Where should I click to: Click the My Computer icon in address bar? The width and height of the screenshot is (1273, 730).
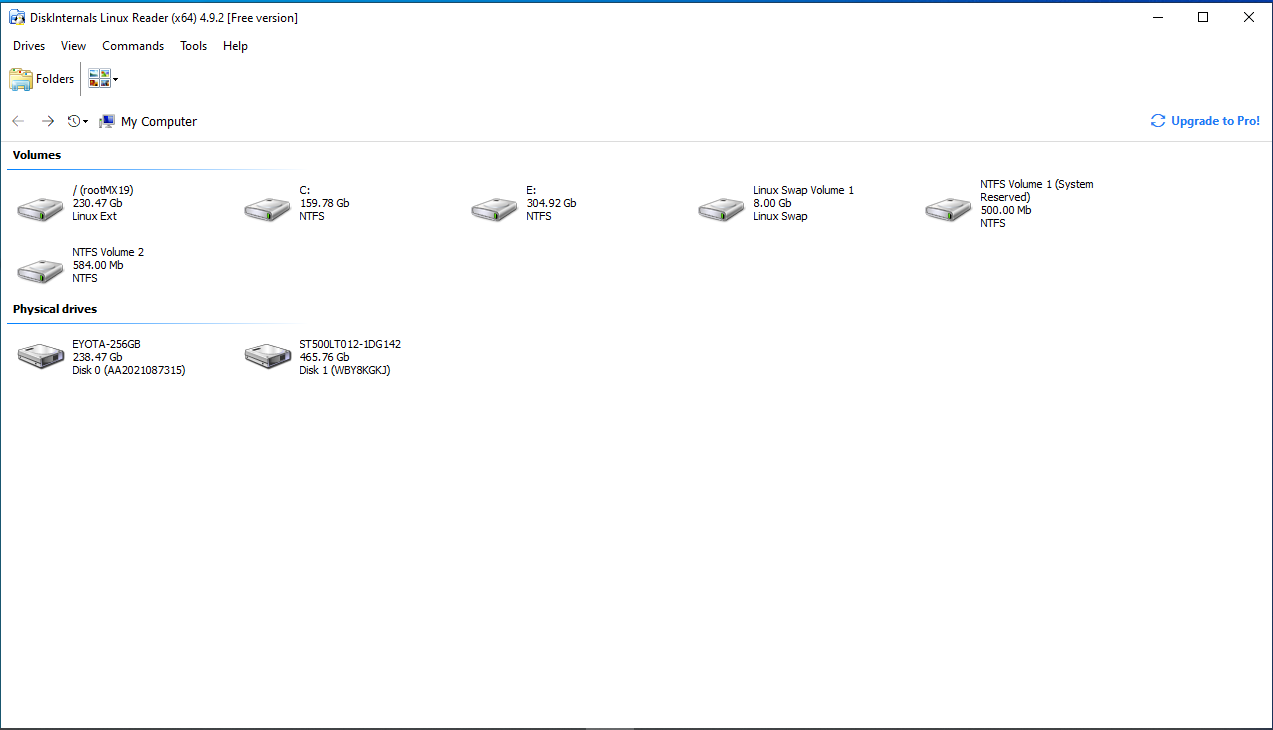point(107,121)
